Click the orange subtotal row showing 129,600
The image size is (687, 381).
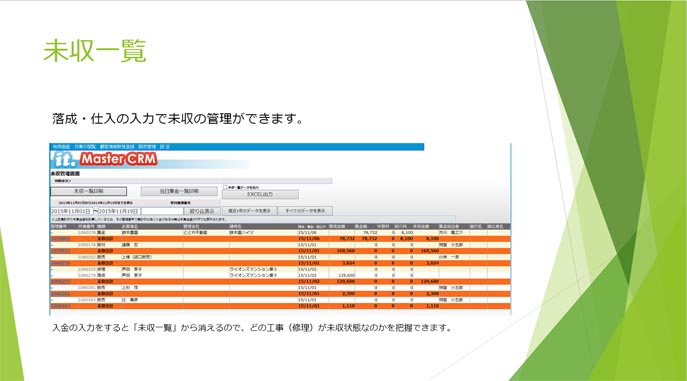click(x=280, y=282)
